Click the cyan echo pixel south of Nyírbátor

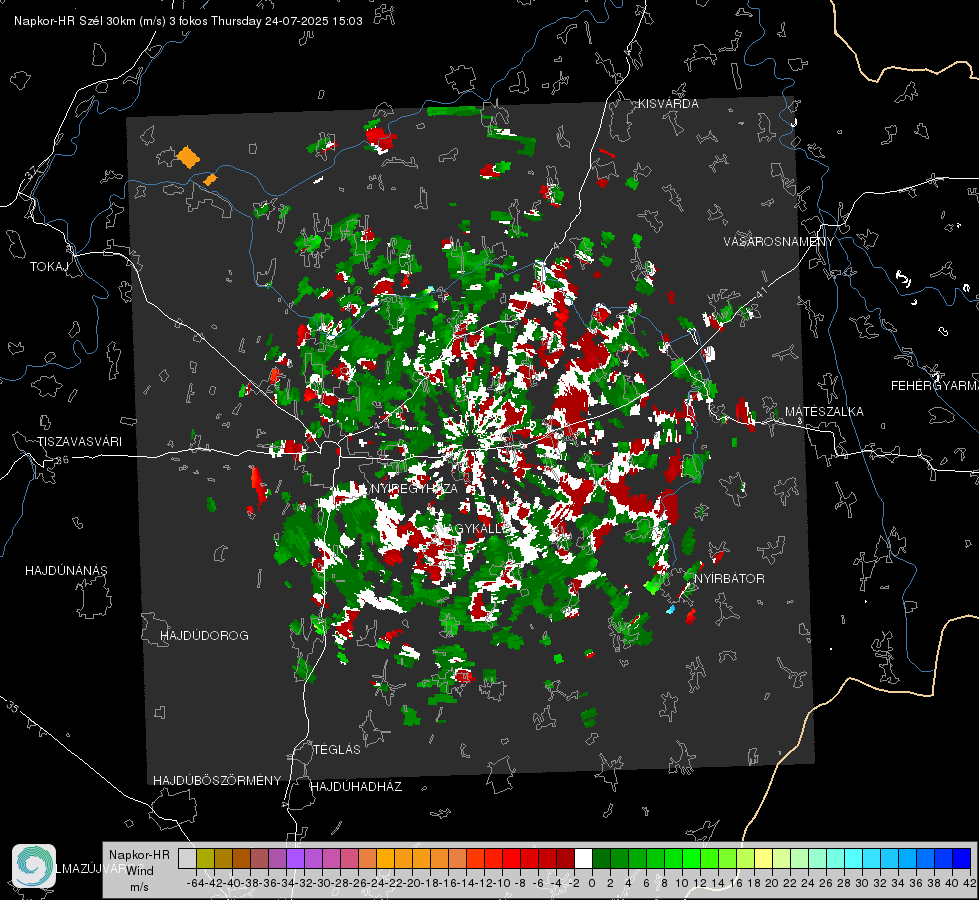tap(671, 608)
